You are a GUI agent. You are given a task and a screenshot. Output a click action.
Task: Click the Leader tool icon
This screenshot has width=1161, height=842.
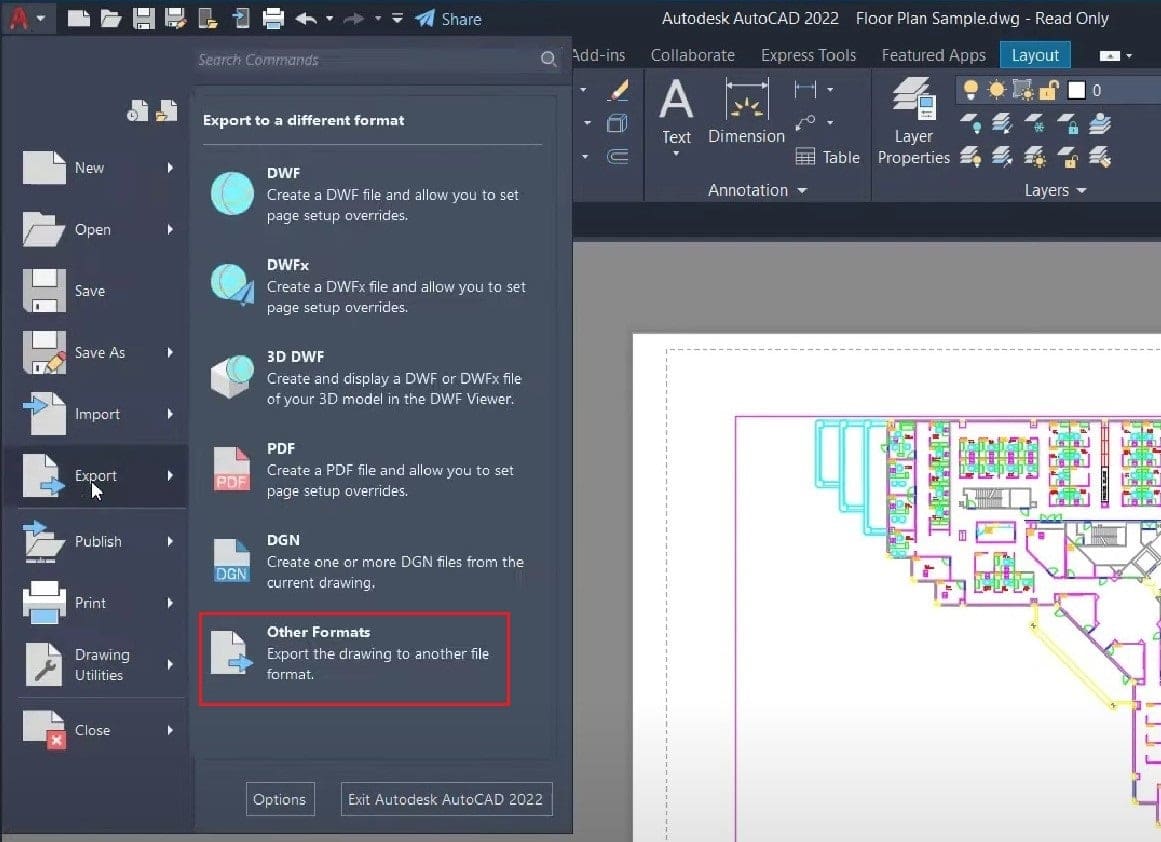pyautogui.click(x=805, y=122)
